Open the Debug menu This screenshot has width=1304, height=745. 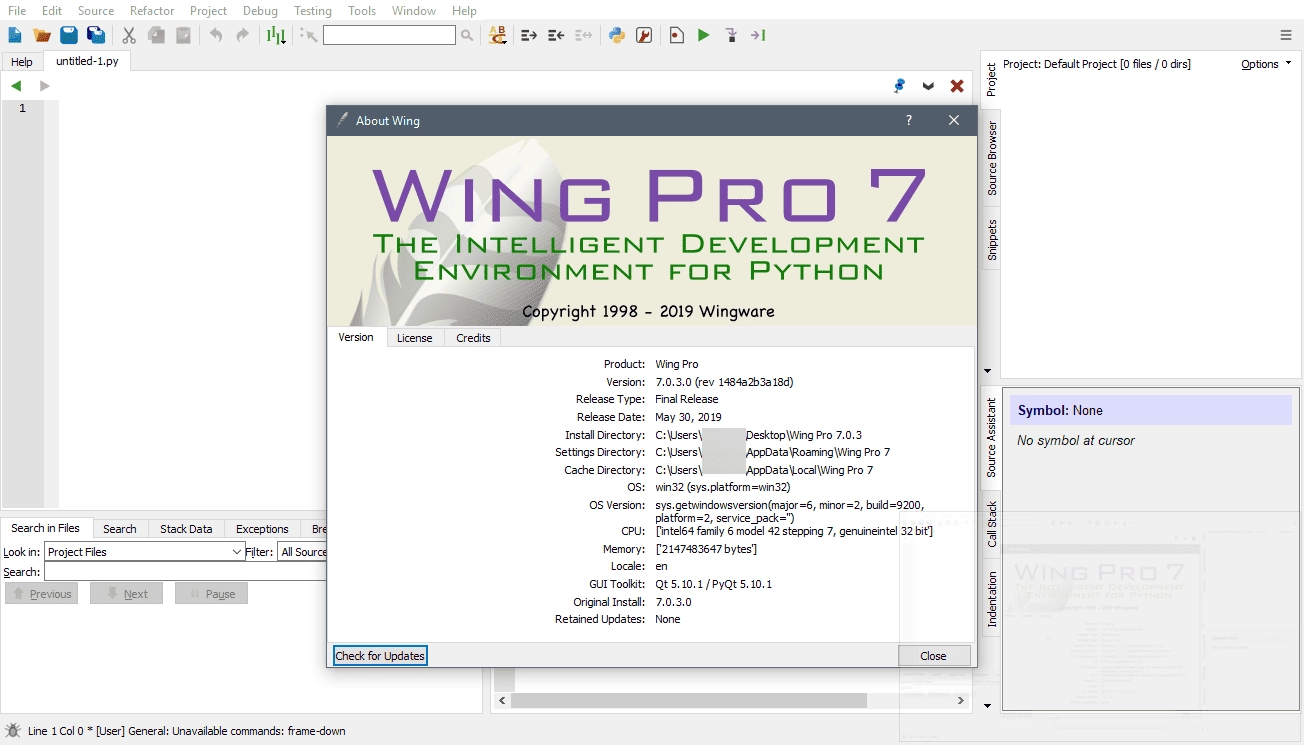[260, 10]
